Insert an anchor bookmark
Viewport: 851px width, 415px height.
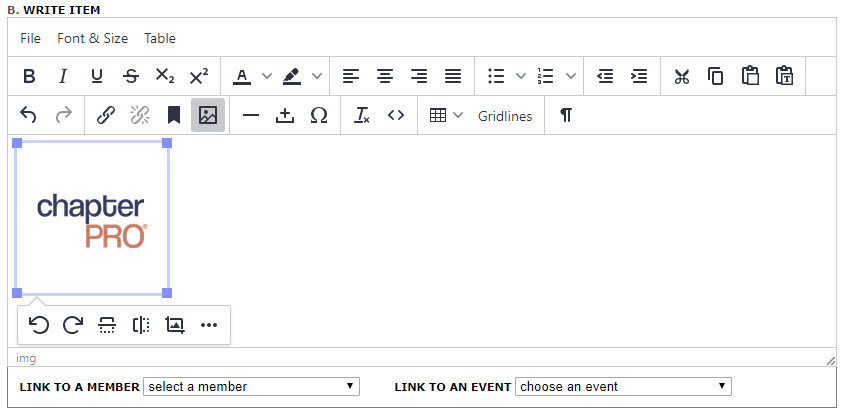(x=174, y=116)
